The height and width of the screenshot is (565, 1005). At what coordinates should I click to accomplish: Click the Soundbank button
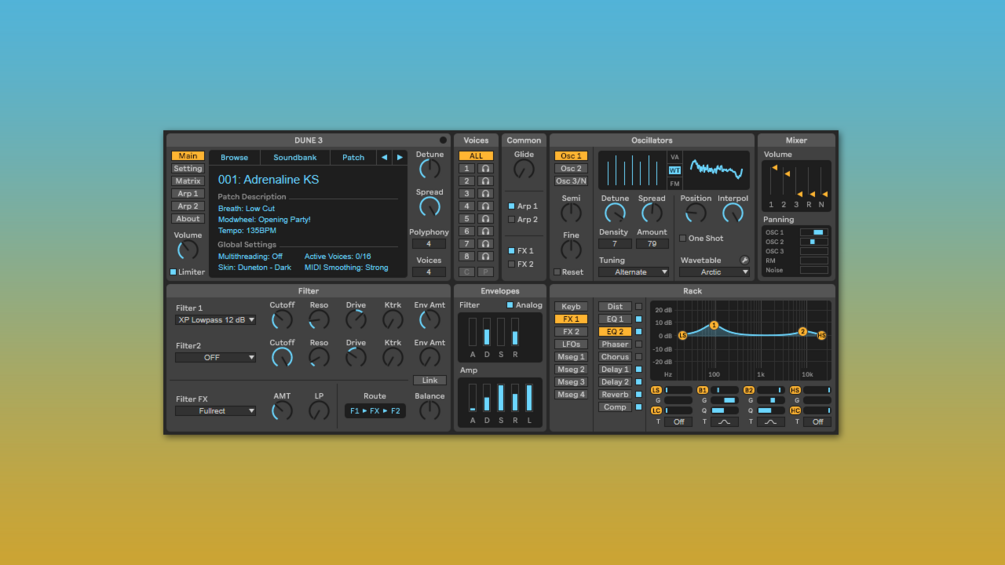(x=295, y=157)
